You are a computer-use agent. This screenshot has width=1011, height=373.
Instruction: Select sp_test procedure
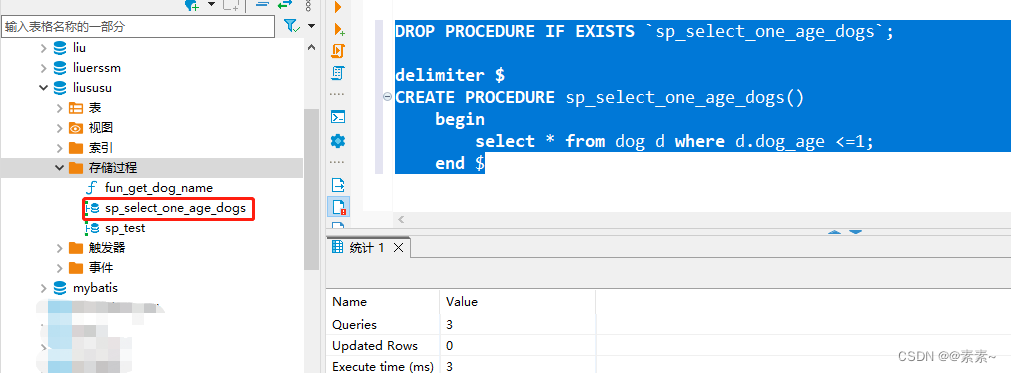125,228
